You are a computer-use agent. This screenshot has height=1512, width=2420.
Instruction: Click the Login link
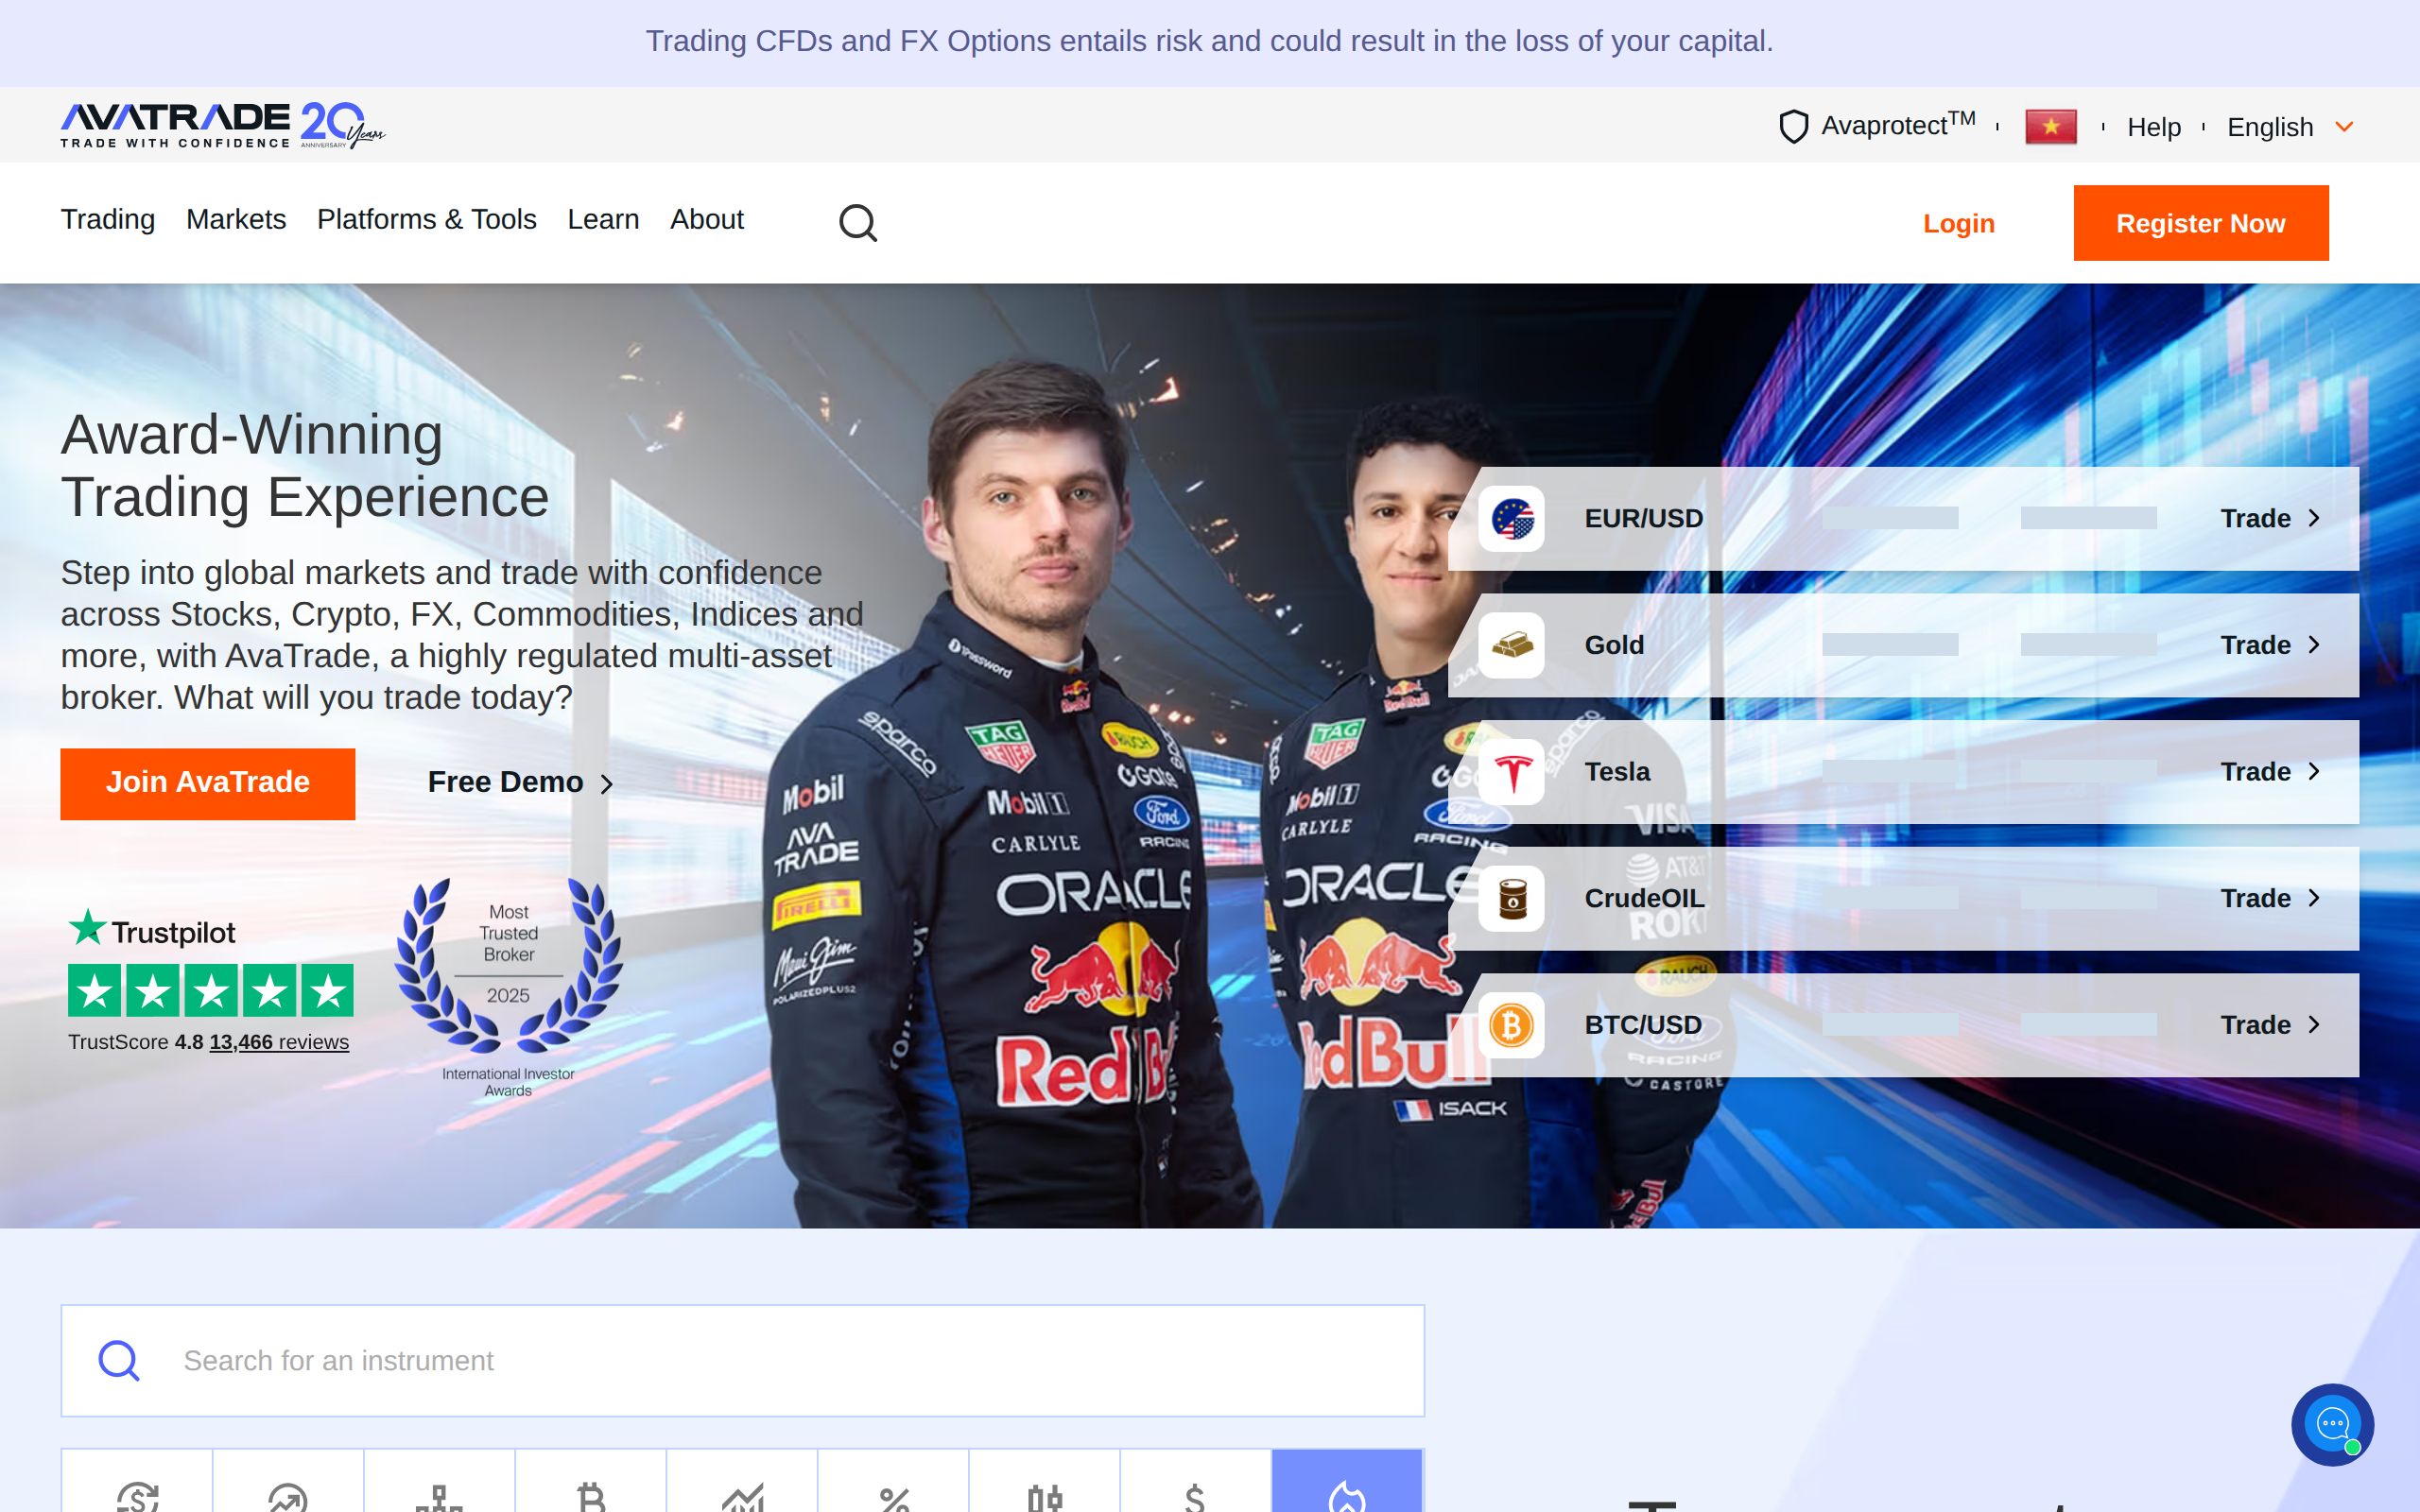coord(1958,223)
